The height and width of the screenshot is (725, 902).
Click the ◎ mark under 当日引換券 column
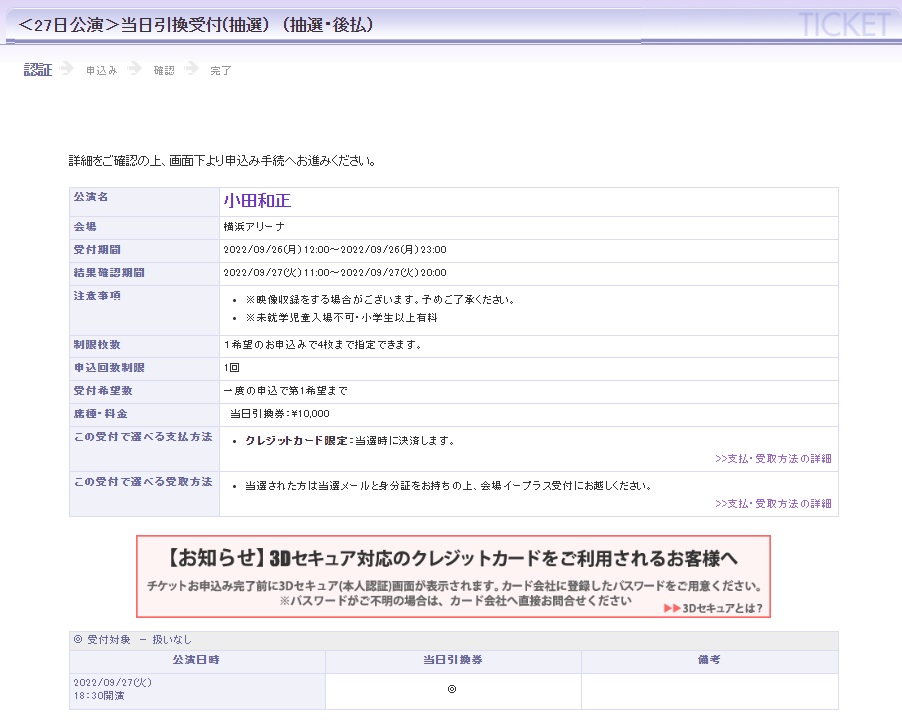click(452, 689)
